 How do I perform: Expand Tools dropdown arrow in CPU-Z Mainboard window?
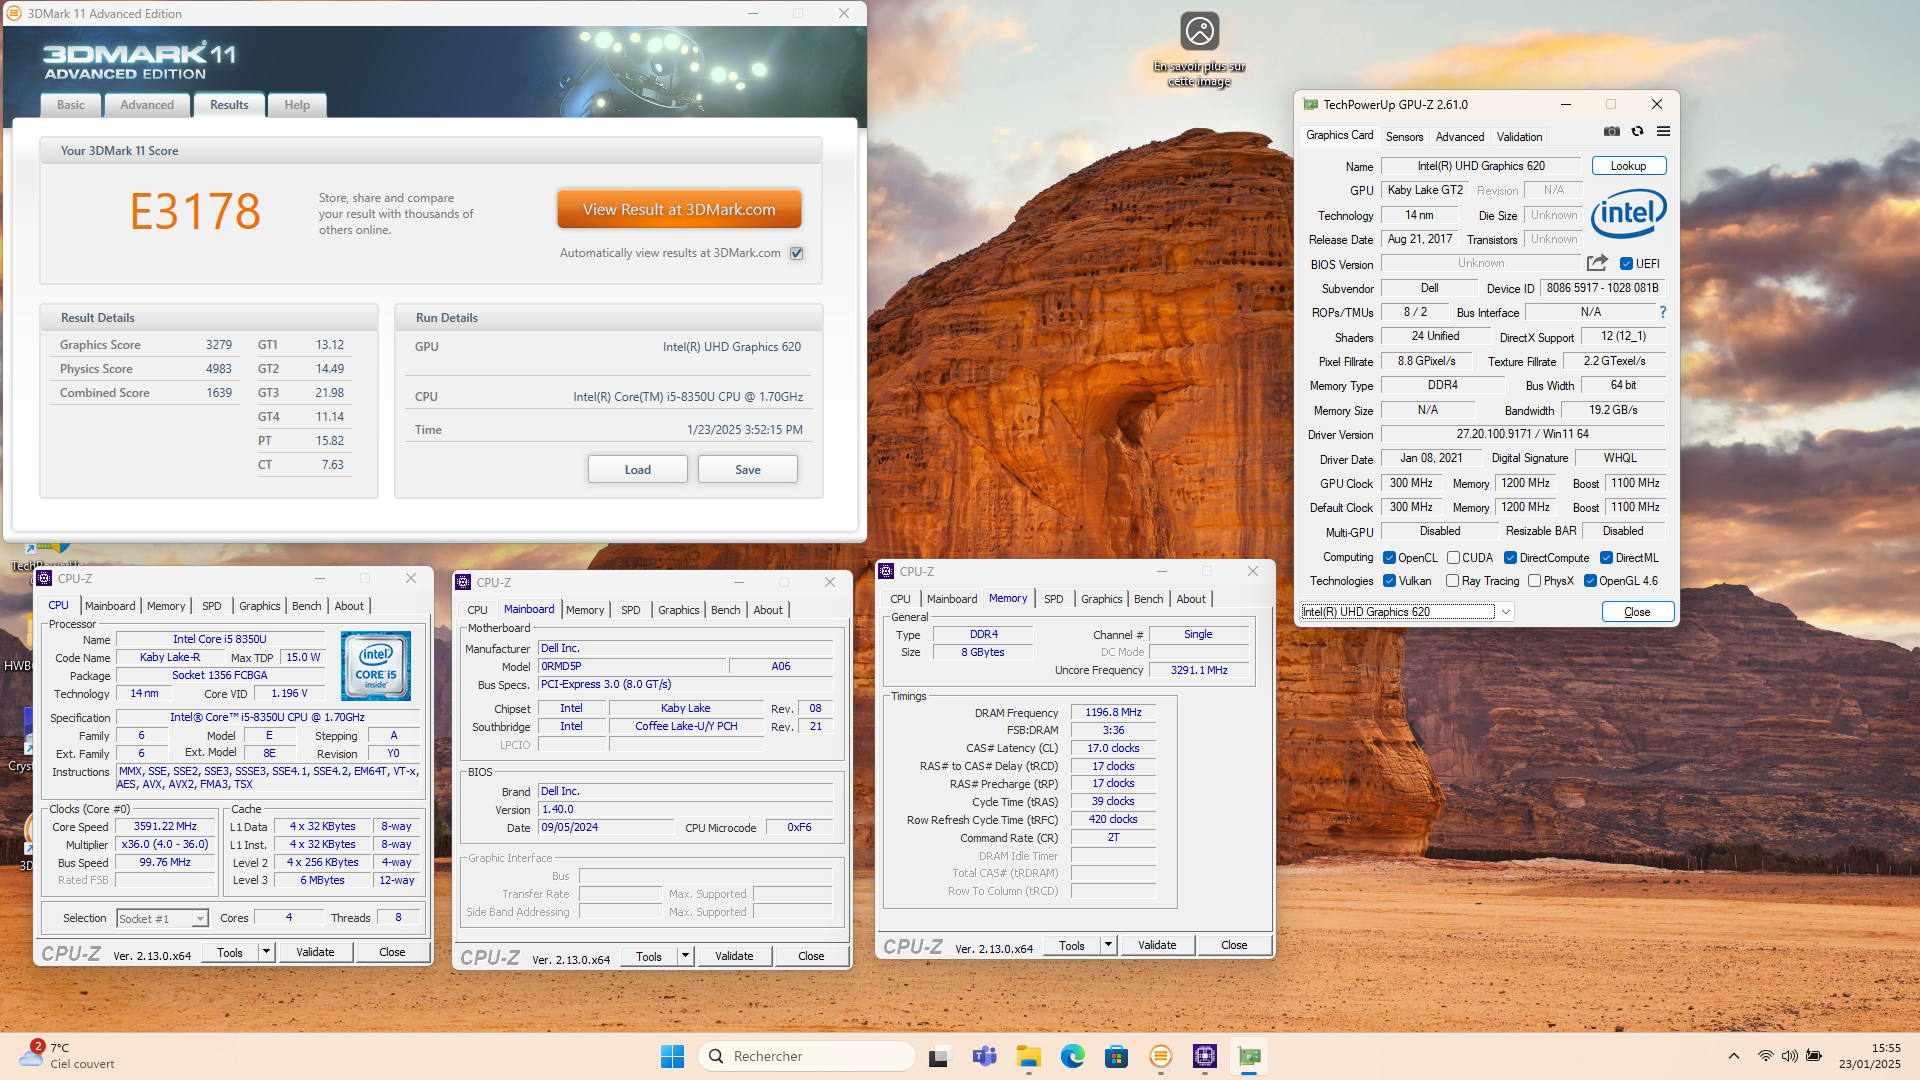[x=685, y=956]
